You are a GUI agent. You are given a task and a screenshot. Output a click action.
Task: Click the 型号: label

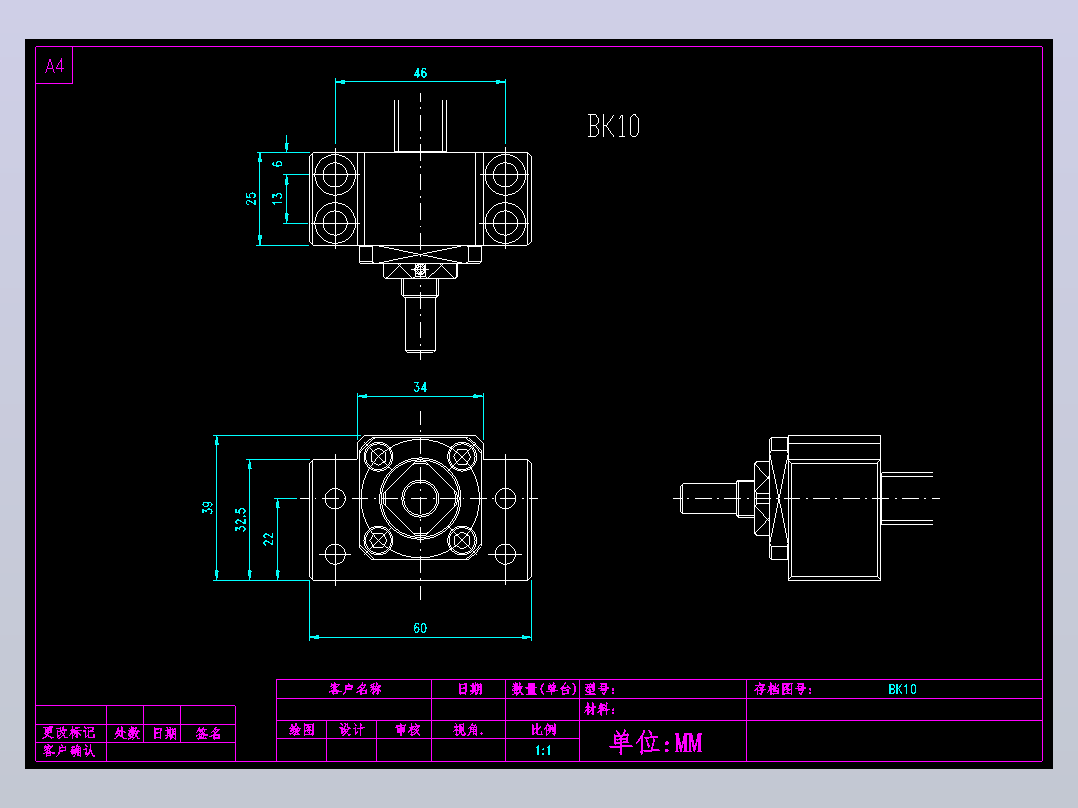[x=600, y=689]
